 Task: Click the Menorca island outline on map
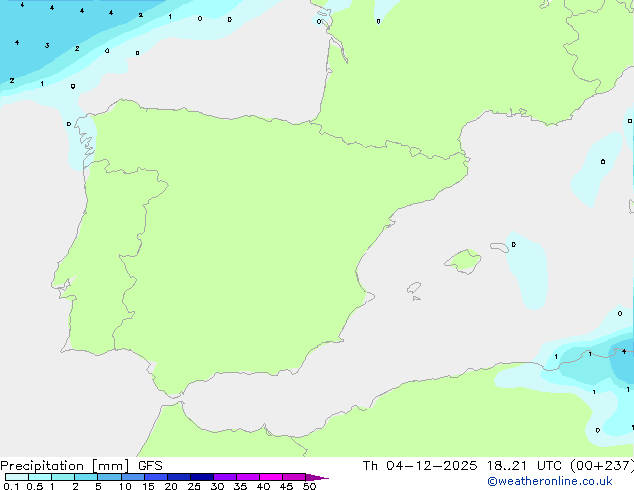[499, 247]
